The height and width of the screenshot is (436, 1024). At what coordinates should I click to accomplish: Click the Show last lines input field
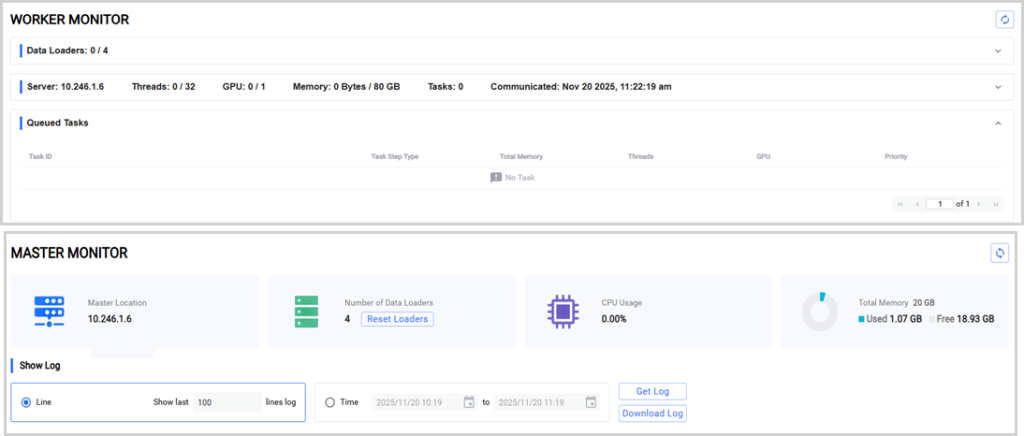[226, 402]
